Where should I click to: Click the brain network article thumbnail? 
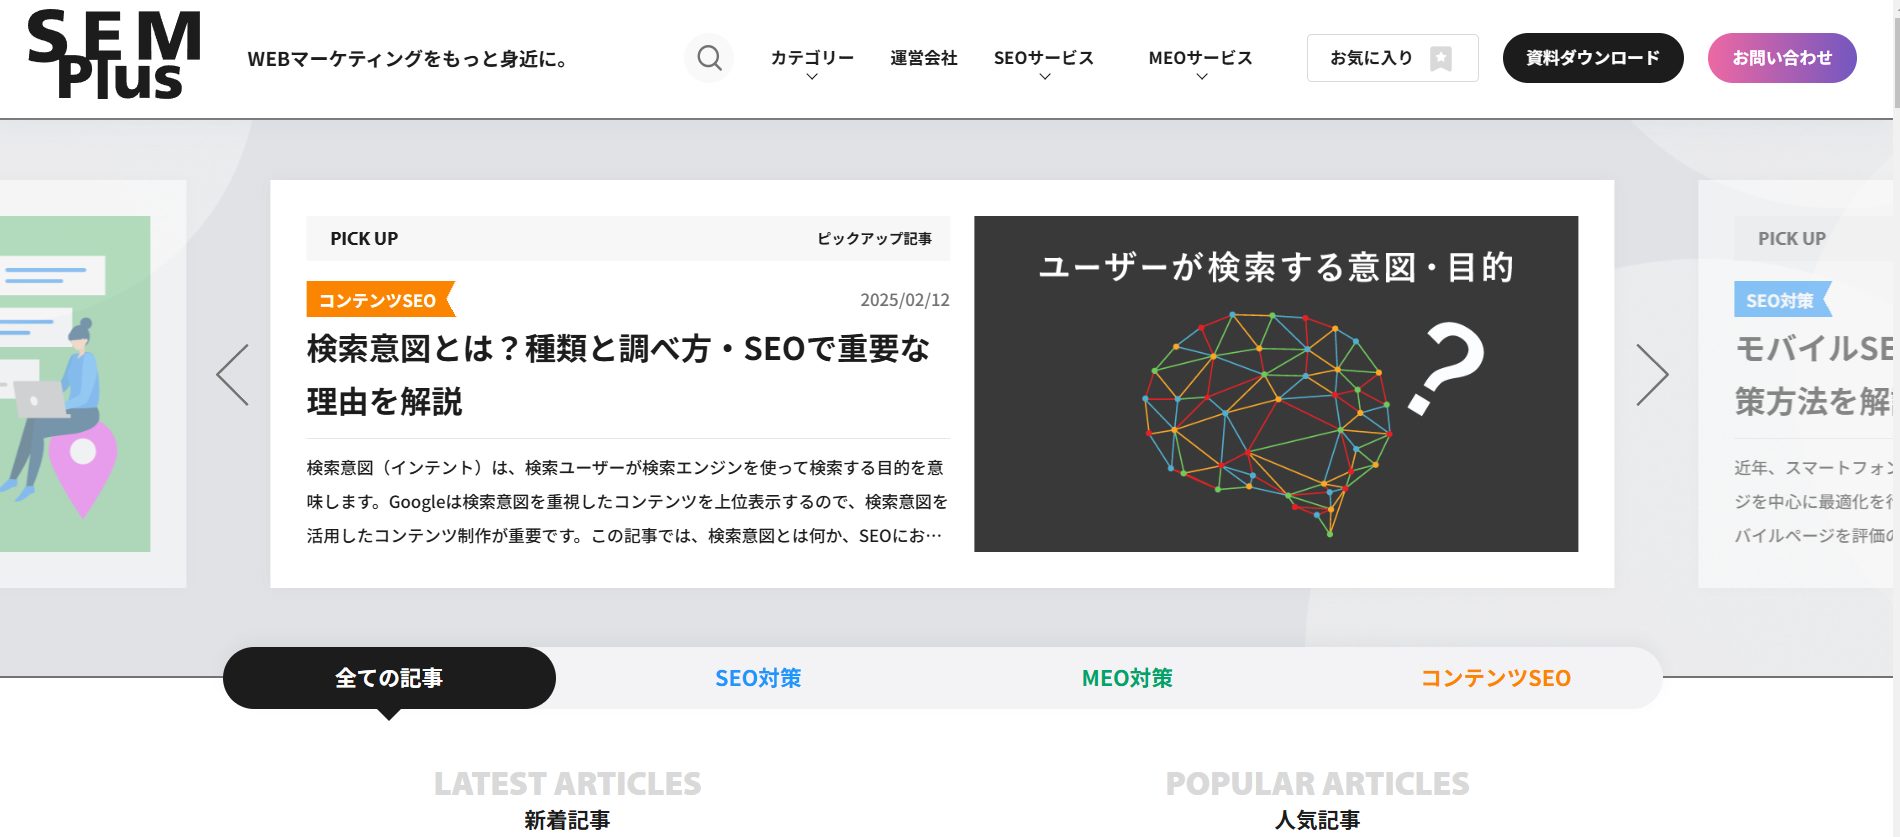click(1275, 384)
